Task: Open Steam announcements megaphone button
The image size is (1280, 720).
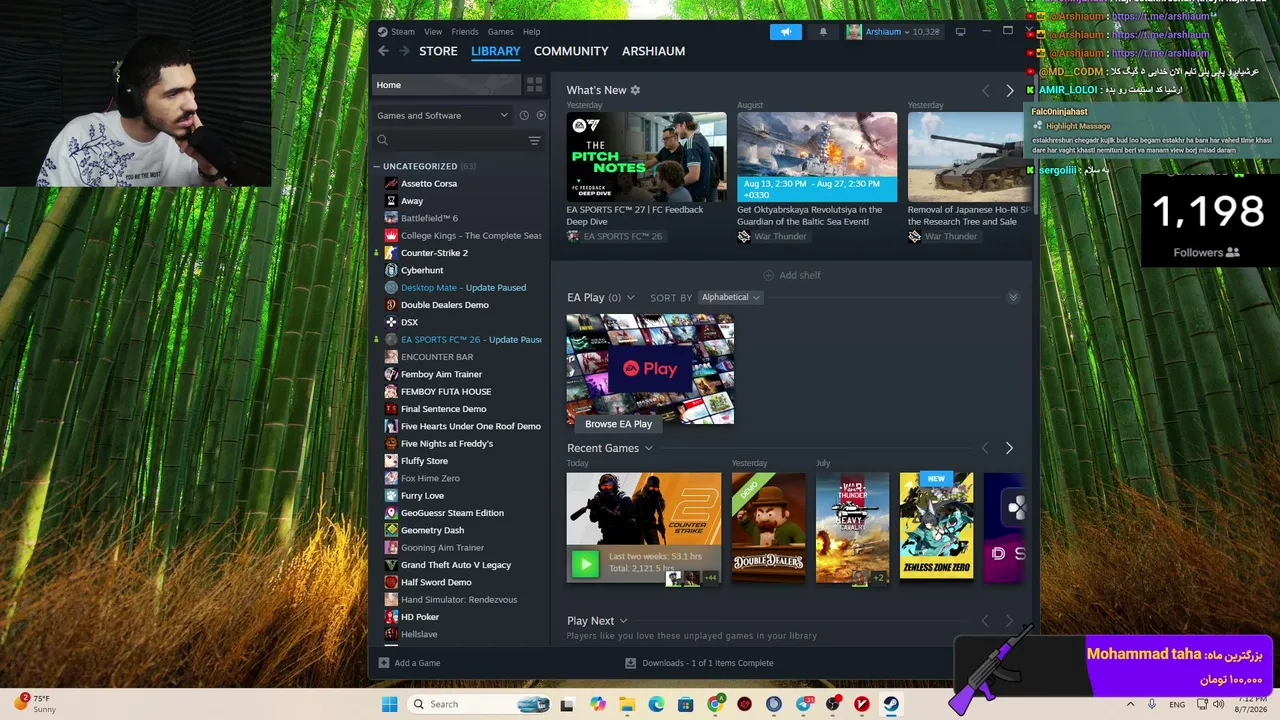Action: [786, 32]
